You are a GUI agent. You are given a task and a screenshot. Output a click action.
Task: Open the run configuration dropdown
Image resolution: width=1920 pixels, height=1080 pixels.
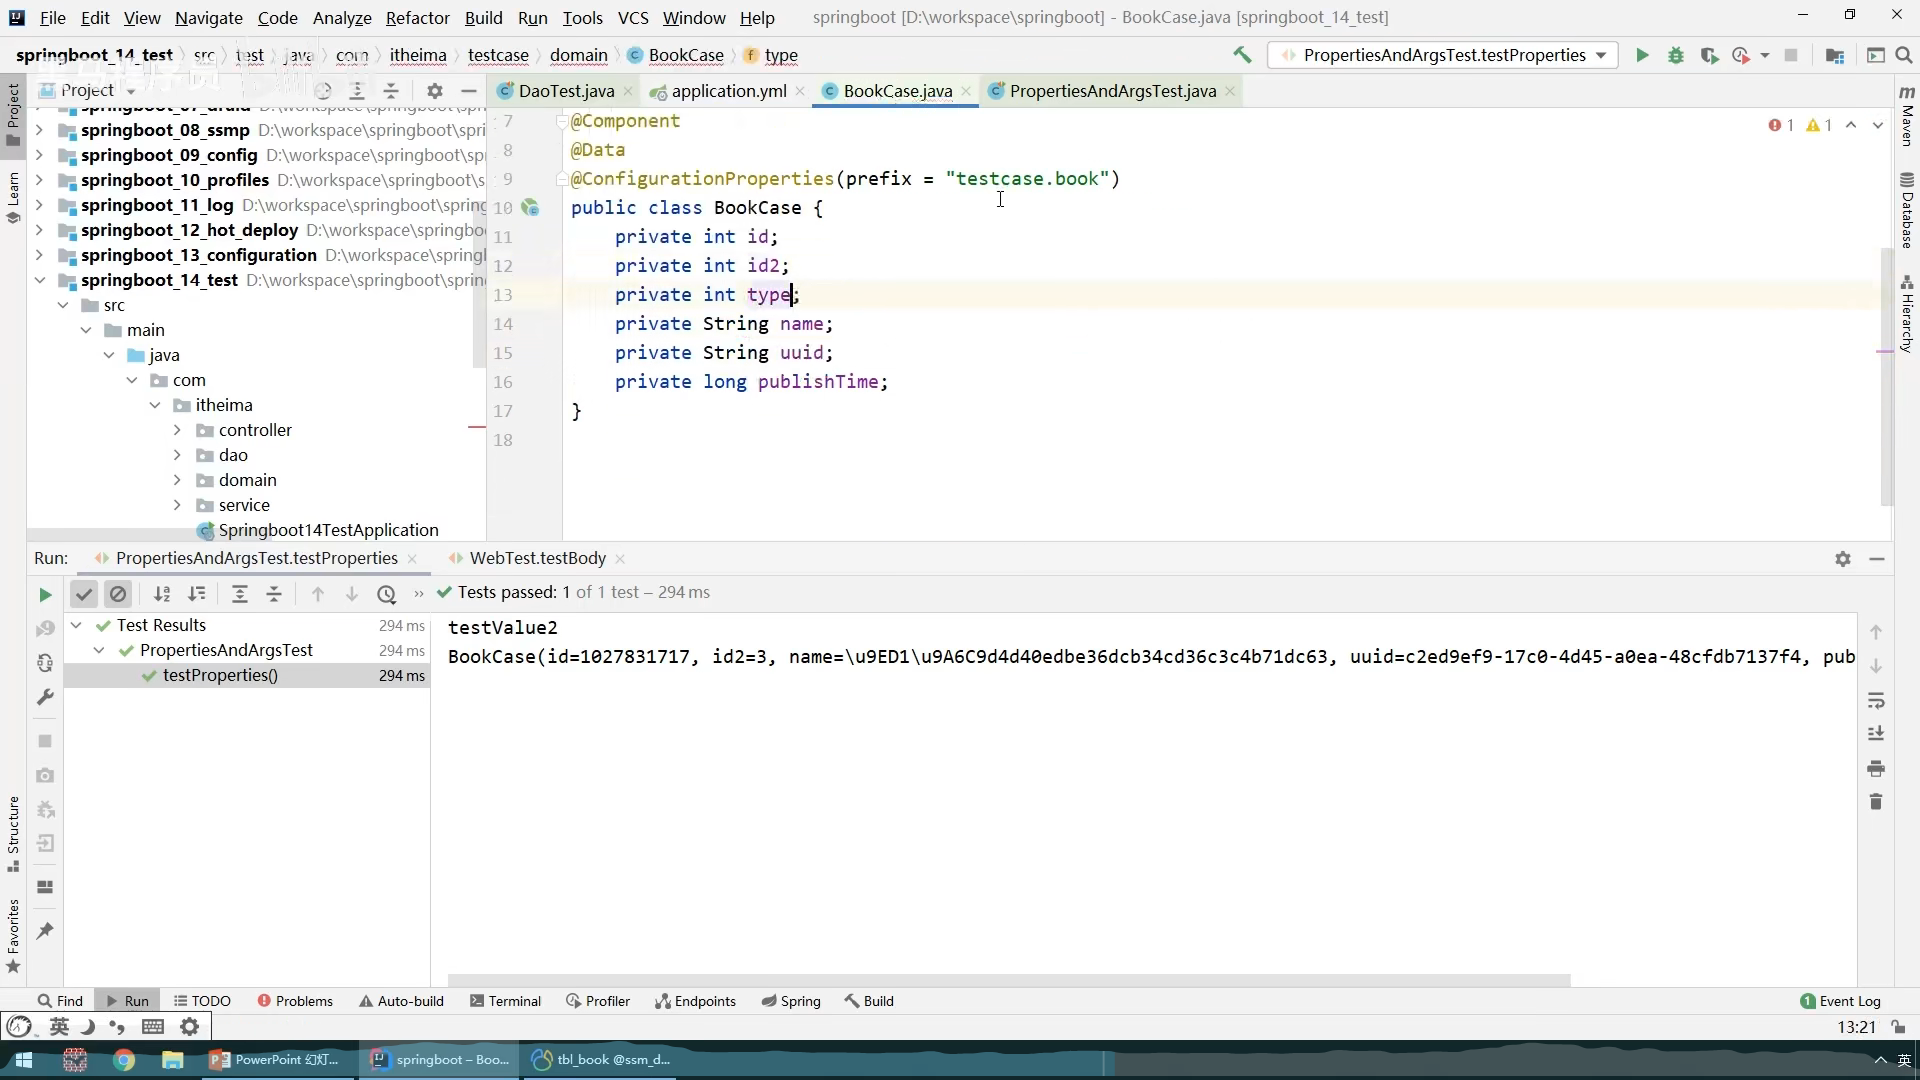1601,55
